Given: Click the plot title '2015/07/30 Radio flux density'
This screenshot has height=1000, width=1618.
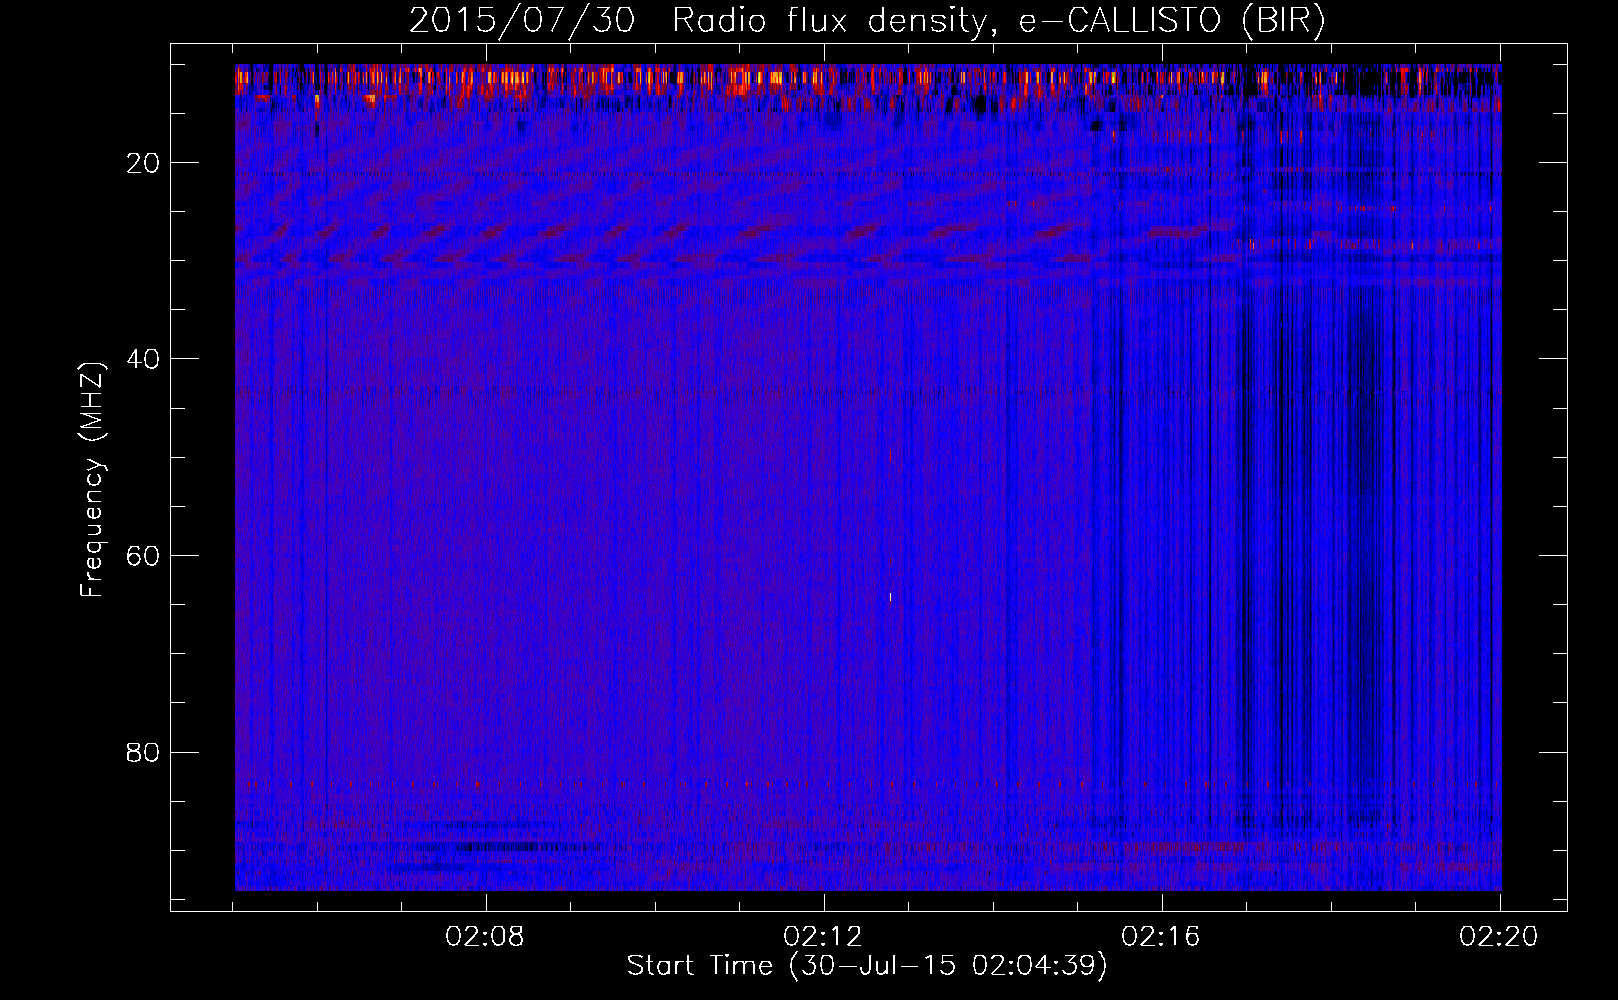Looking at the screenshot, I should [x=867, y=21].
